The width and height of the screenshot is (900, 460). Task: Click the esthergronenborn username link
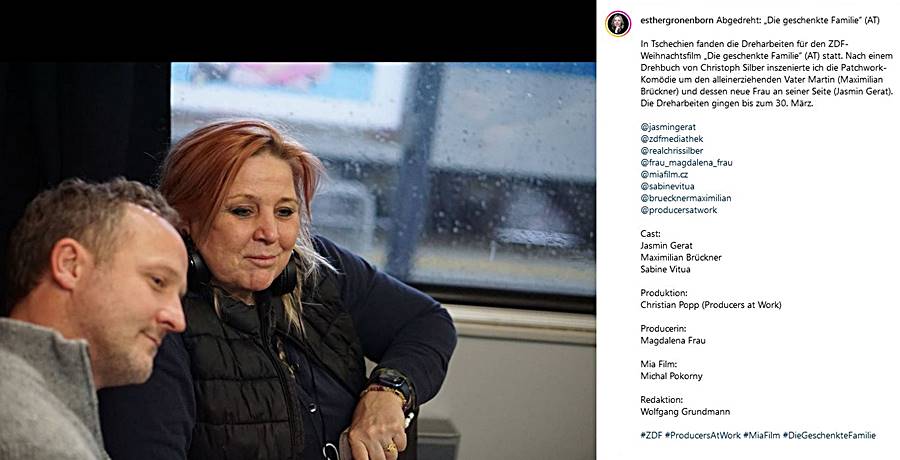point(677,20)
